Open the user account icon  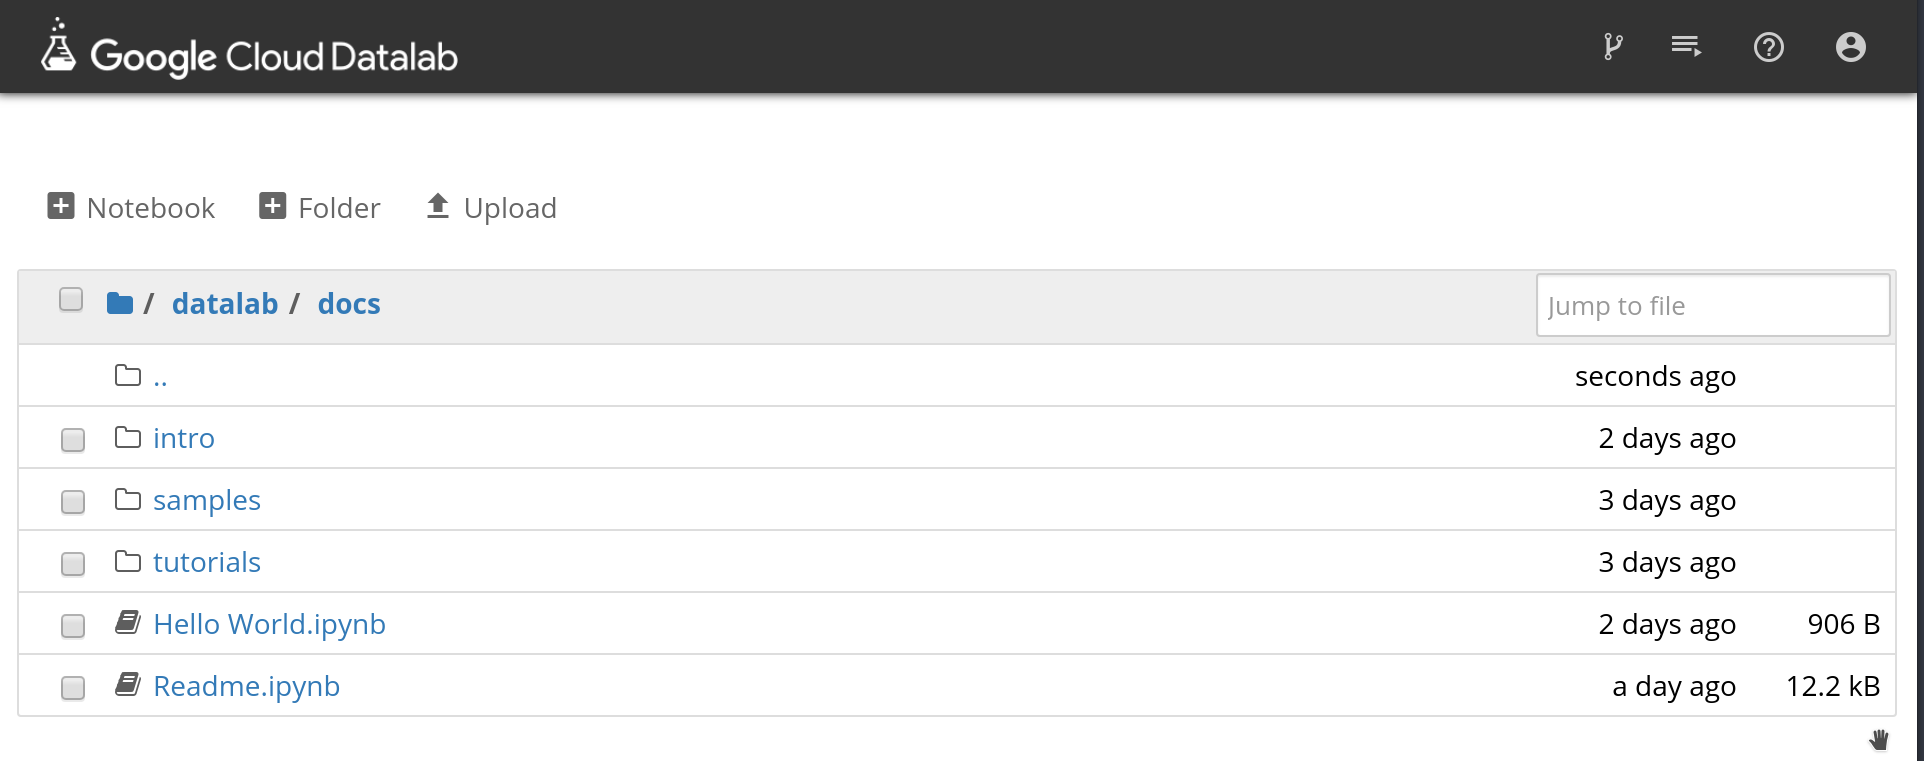[x=1850, y=47]
